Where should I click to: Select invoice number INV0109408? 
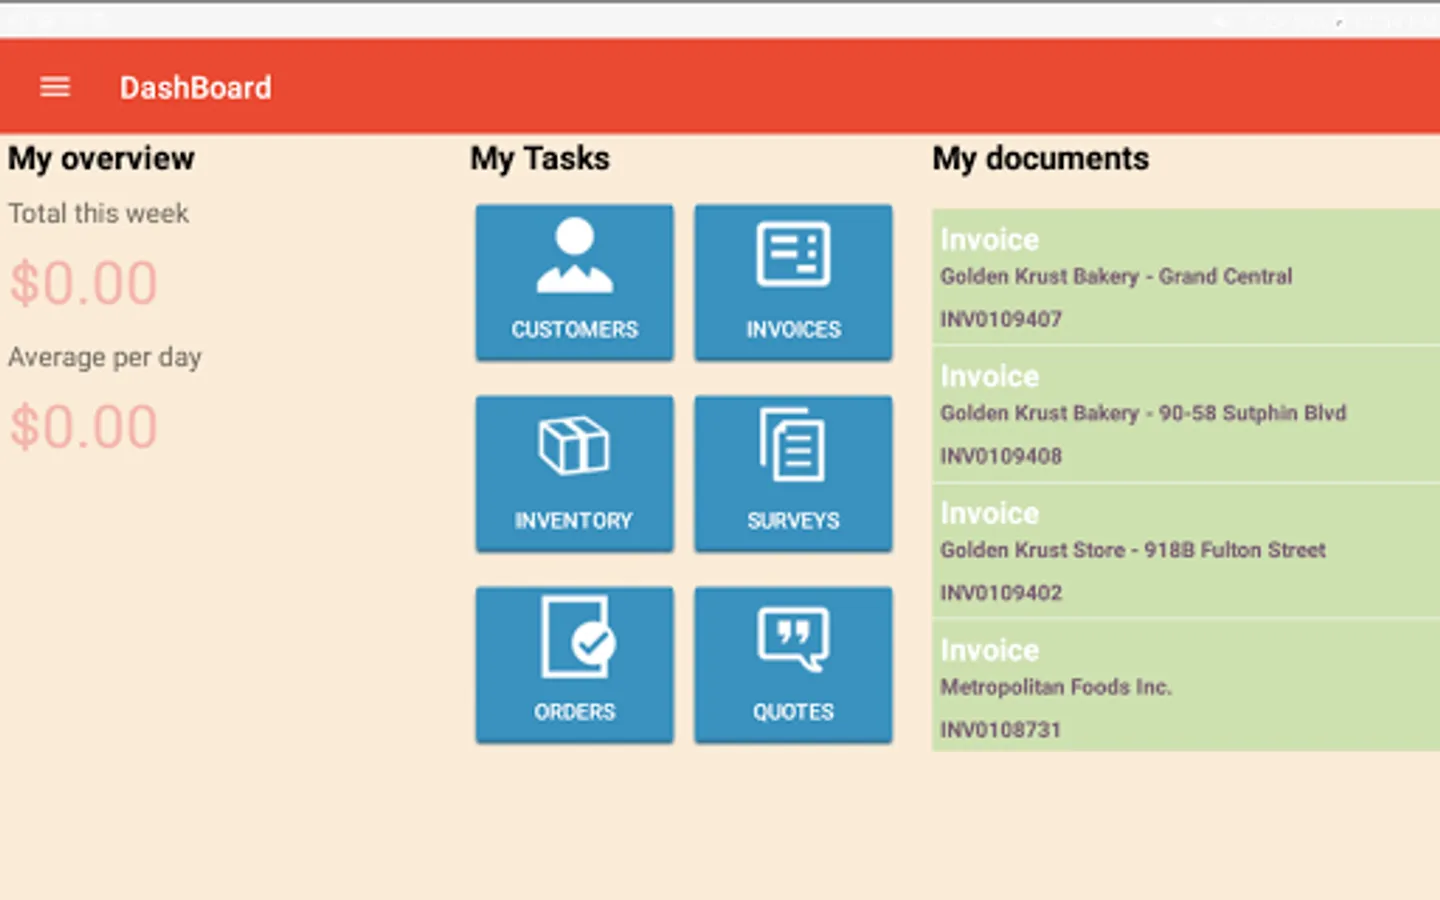(1001, 456)
